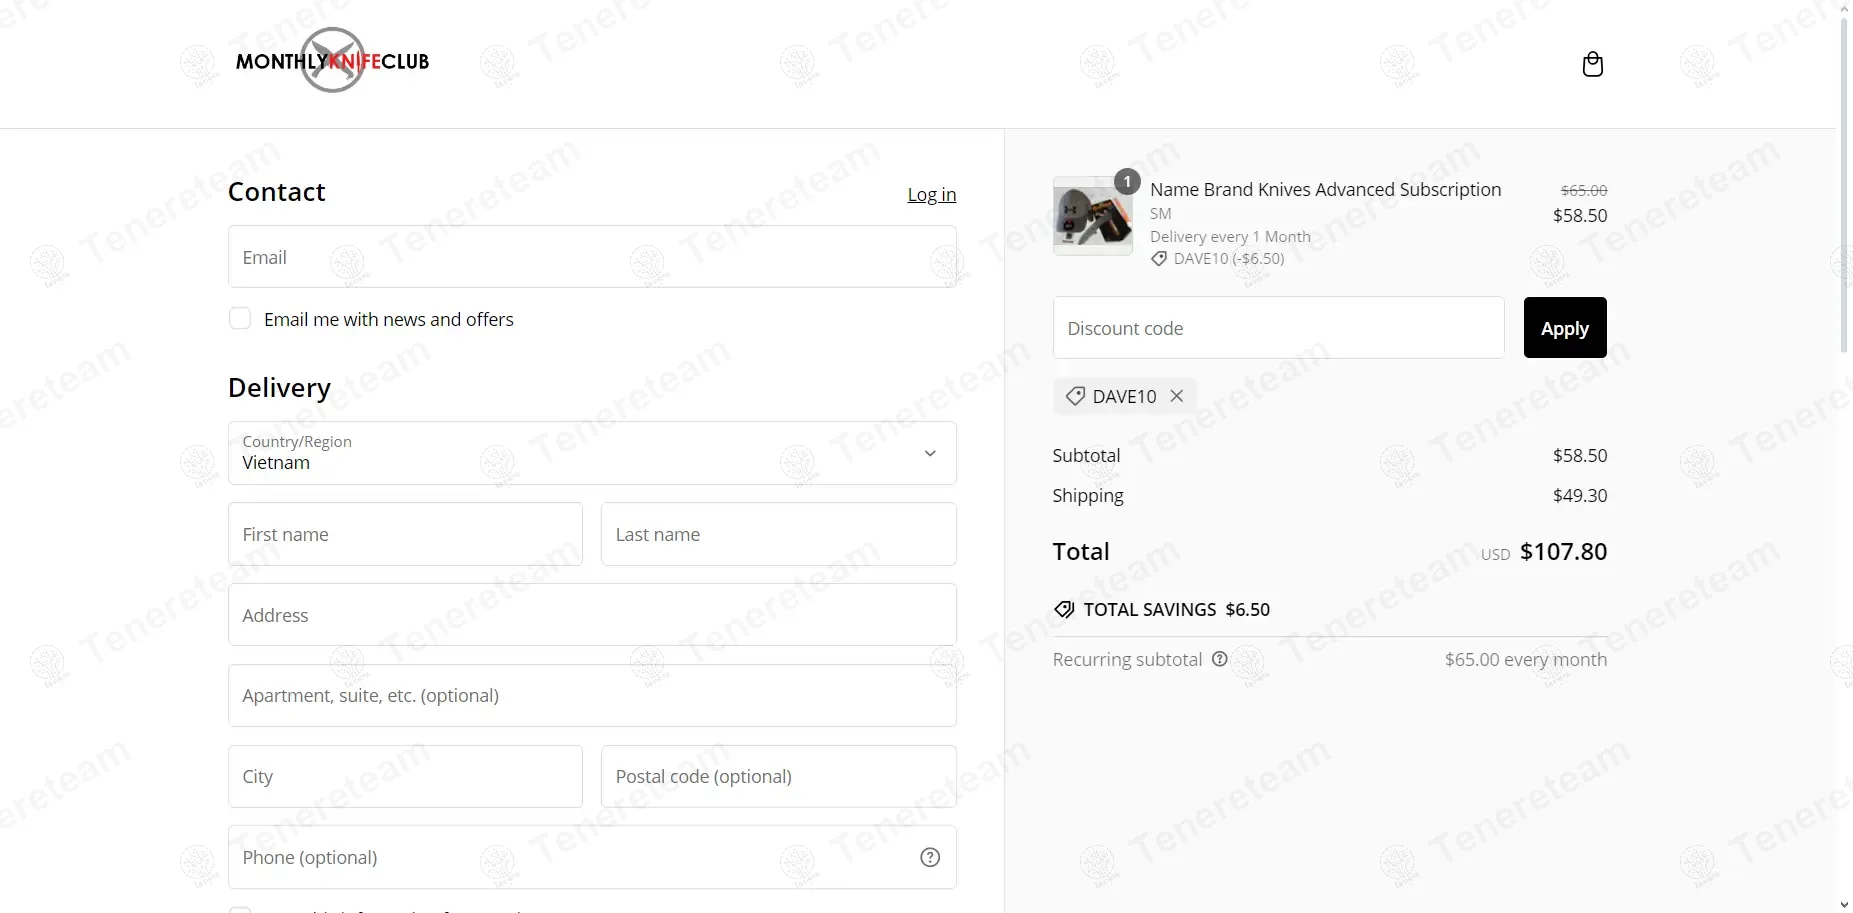Screen dimensions: 1853x913
Task: Open the Country/Region dropdown
Action: [592, 453]
